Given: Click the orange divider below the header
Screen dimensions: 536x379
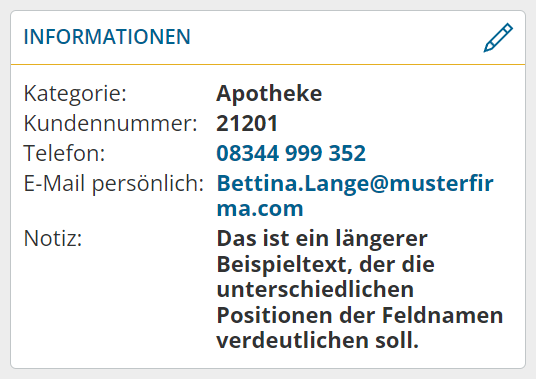Looking at the screenshot, I should pyautogui.click(x=268, y=64).
